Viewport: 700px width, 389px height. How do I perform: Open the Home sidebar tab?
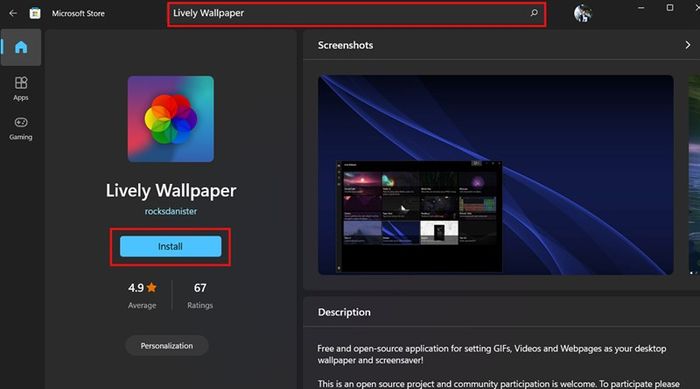21,47
